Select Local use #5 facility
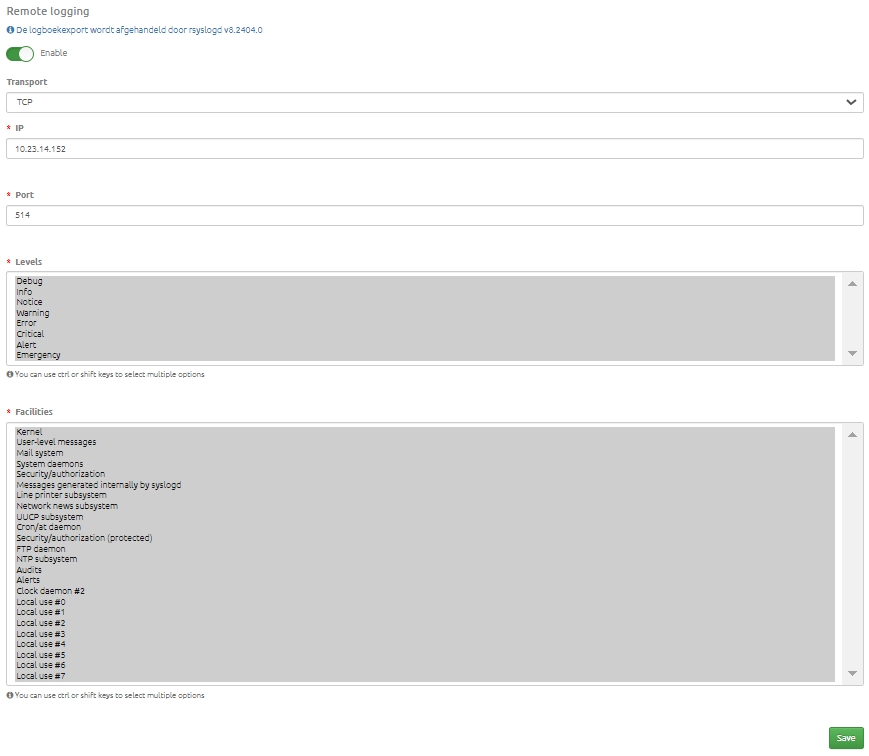 pyautogui.click(x=425, y=655)
